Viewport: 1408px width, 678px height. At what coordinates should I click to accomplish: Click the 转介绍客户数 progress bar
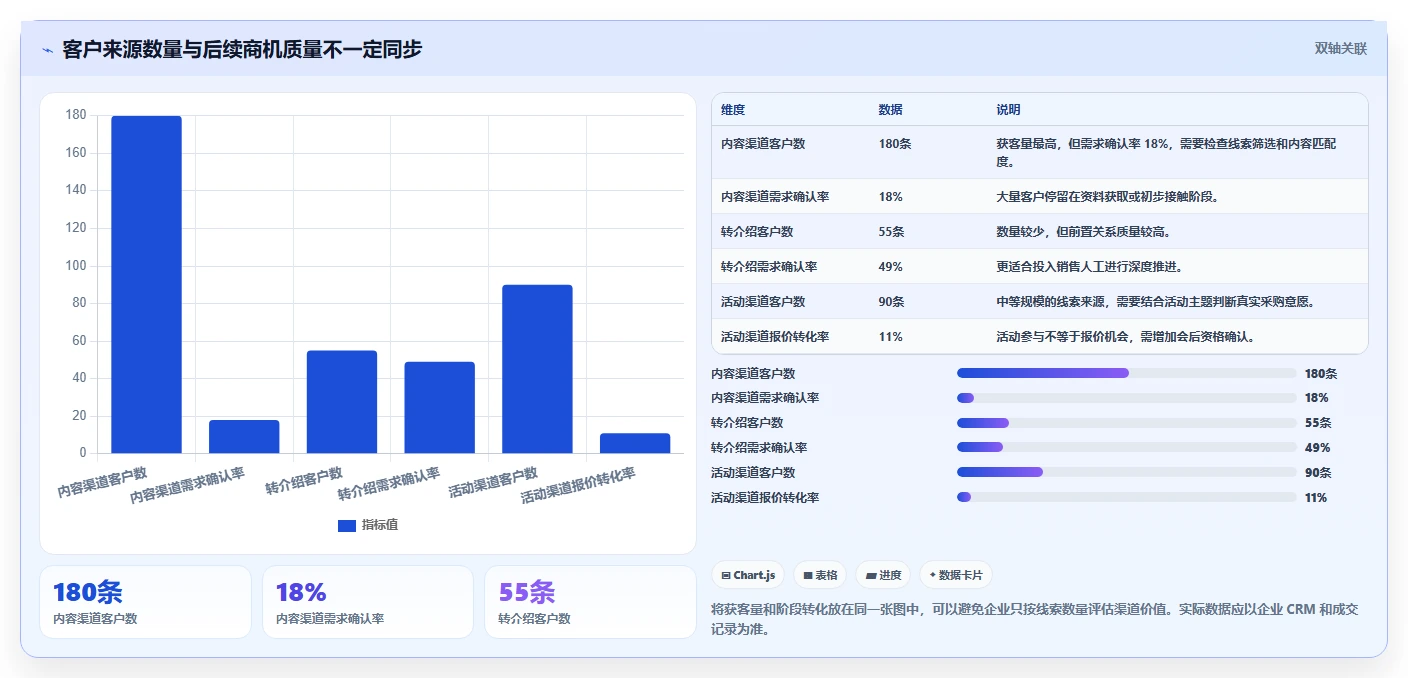click(1126, 423)
